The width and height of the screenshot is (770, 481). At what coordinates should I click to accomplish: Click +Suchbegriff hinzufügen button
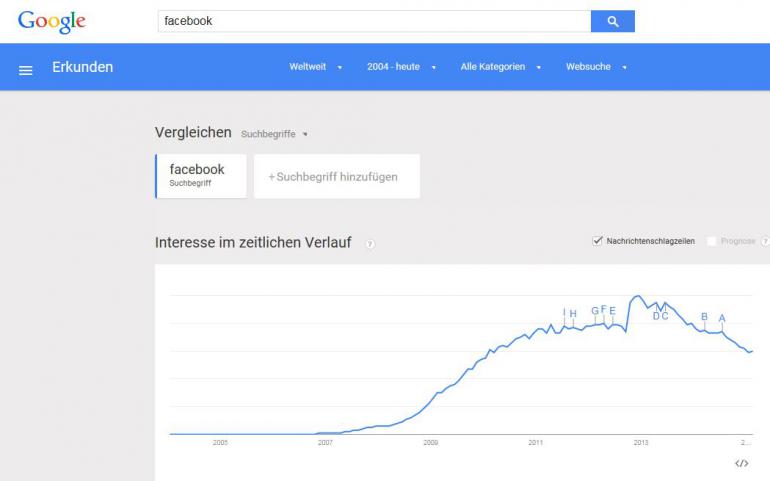click(336, 177)
